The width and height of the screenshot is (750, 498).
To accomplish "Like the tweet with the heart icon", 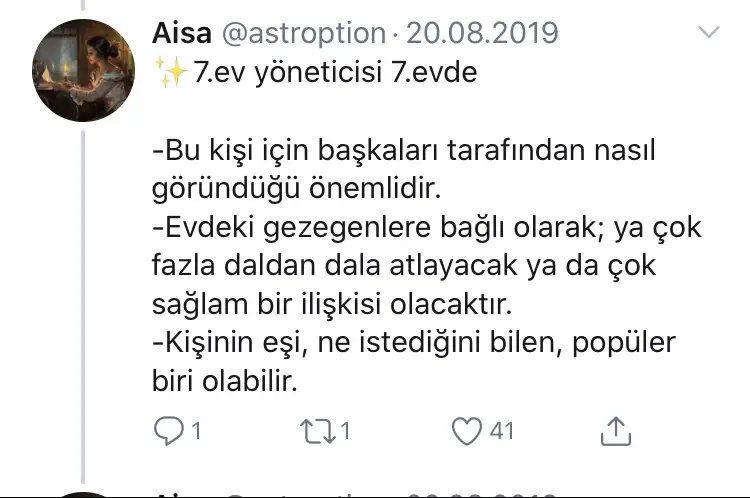I will point(466,431).
